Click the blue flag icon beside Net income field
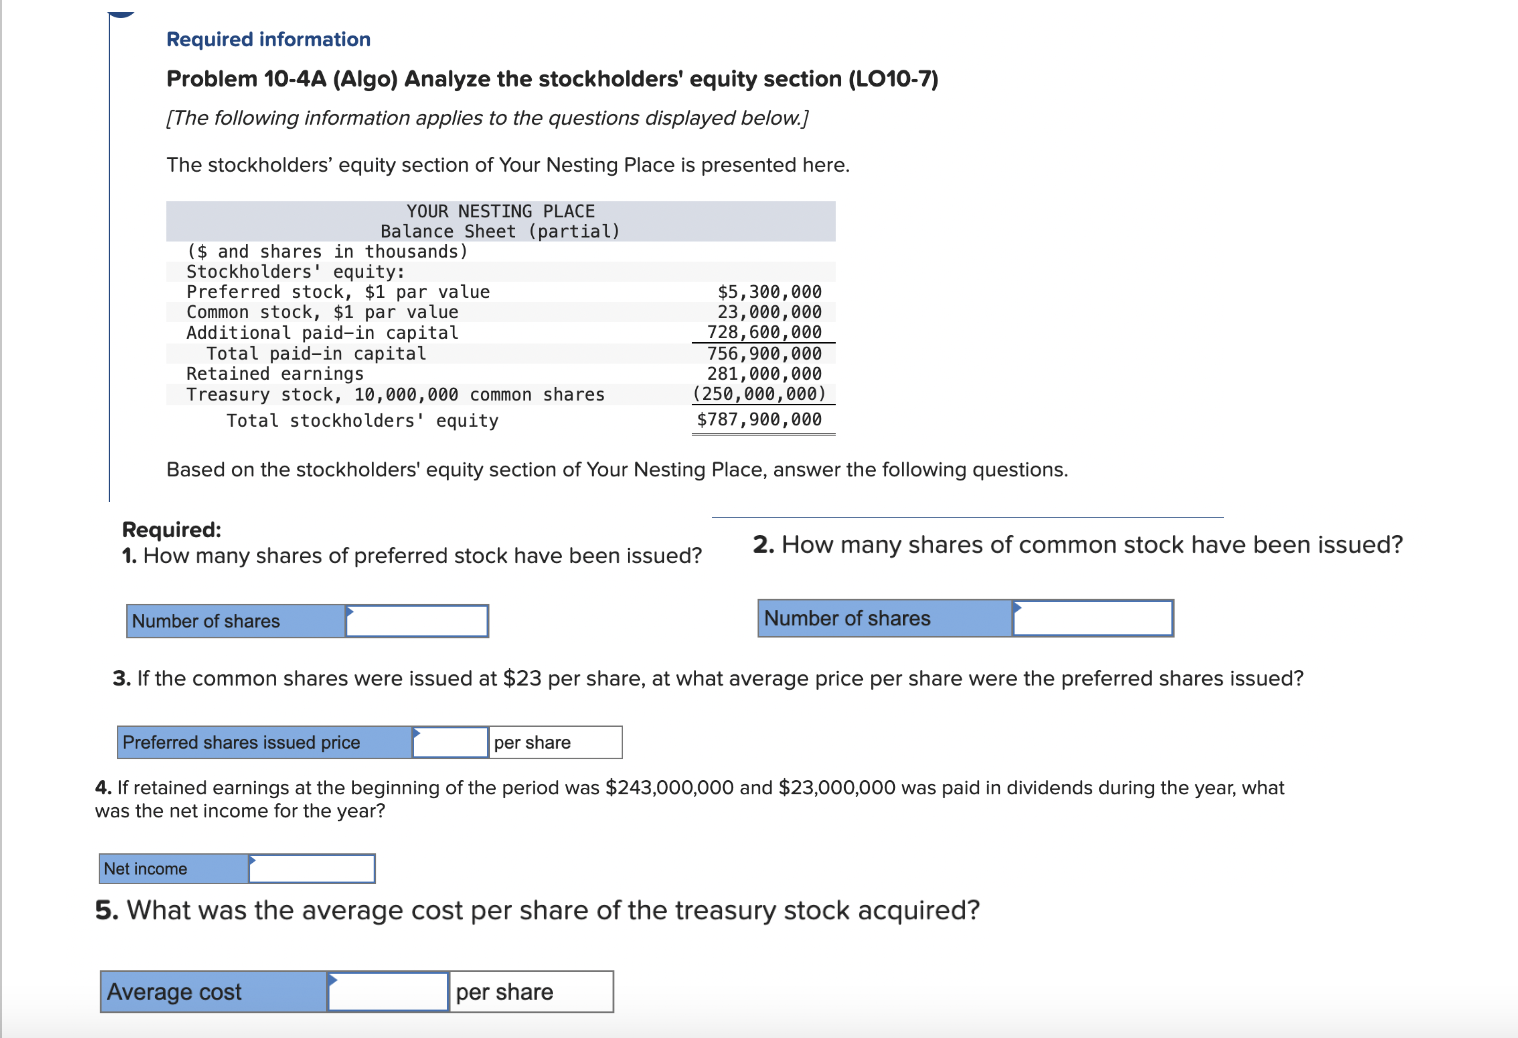Image resolution: width=1518 pixels, height=1038 pixels. tap(255, 861)
